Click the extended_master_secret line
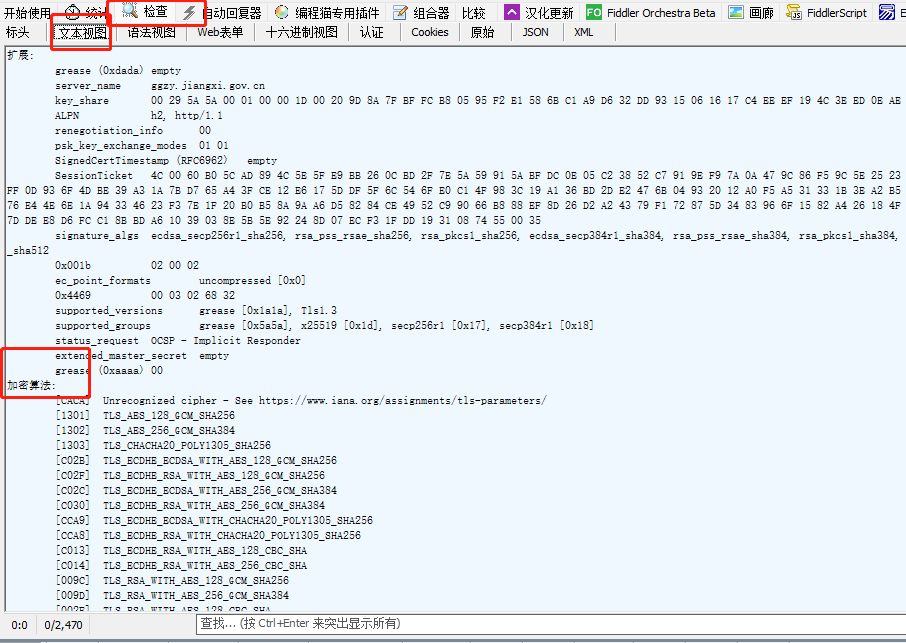The height and width of the screenshot is (643, 906). [142, 356]
